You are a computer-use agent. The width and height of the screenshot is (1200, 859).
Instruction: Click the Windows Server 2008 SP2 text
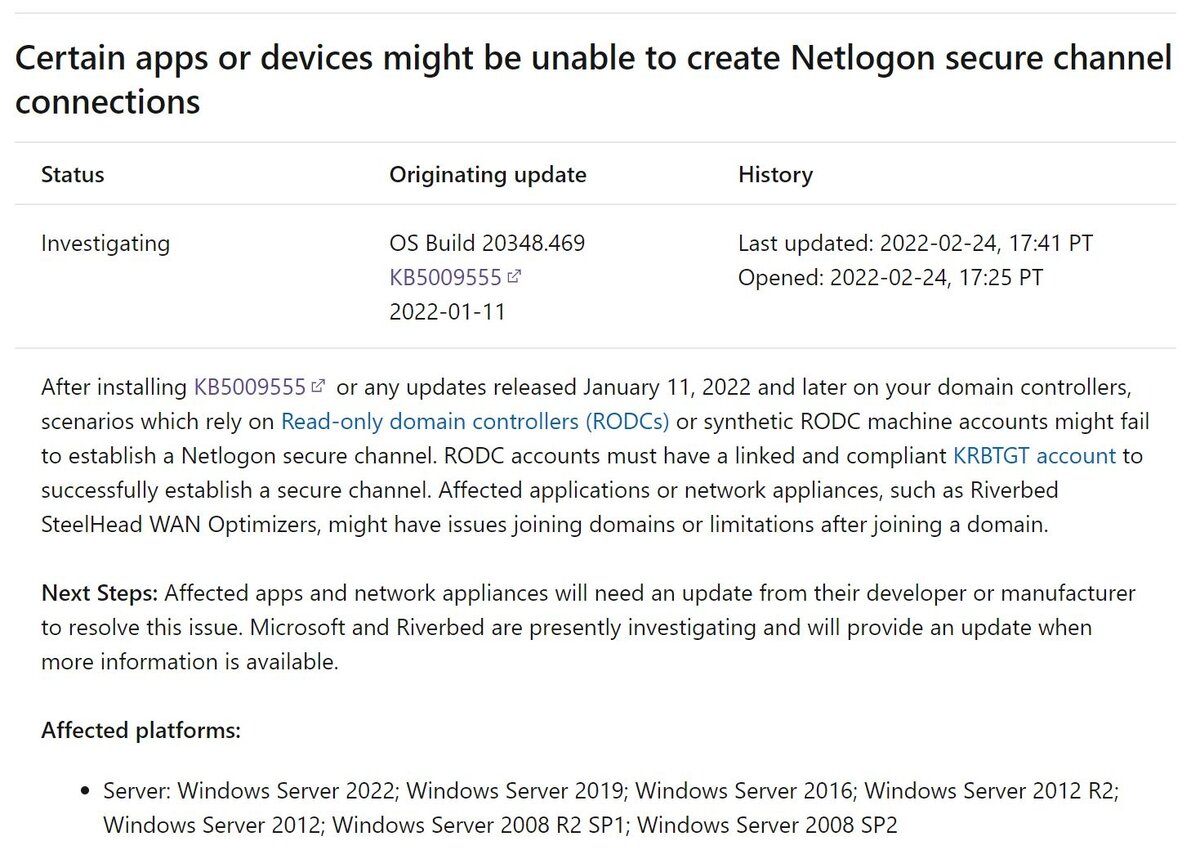(x=767, y=825)
